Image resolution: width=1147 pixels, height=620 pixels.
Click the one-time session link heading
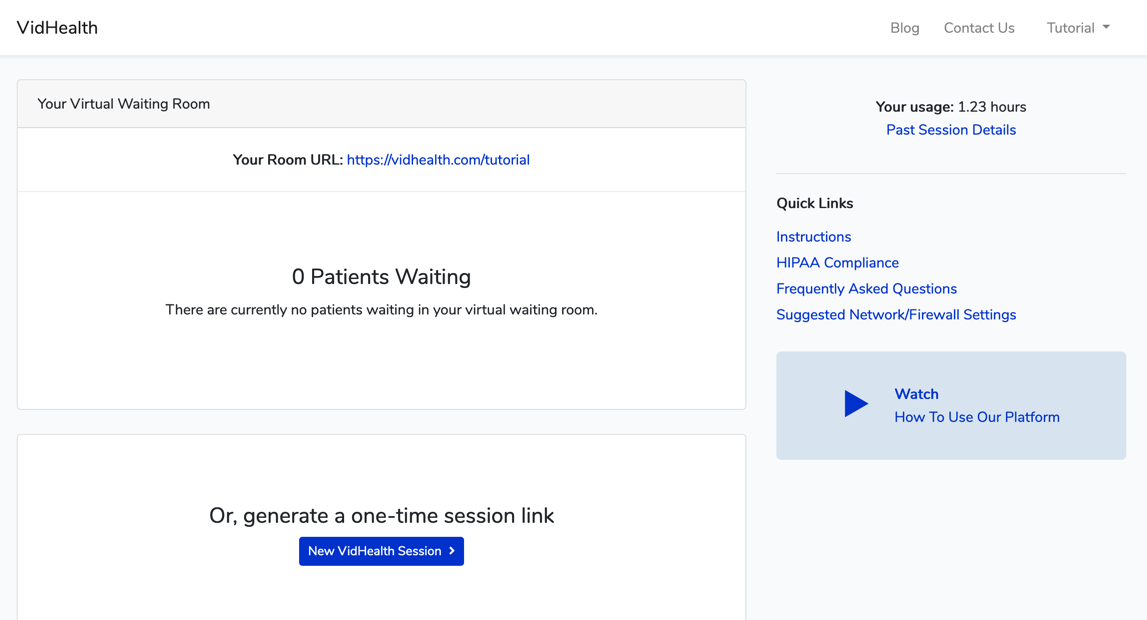click(x=381, y=515)
